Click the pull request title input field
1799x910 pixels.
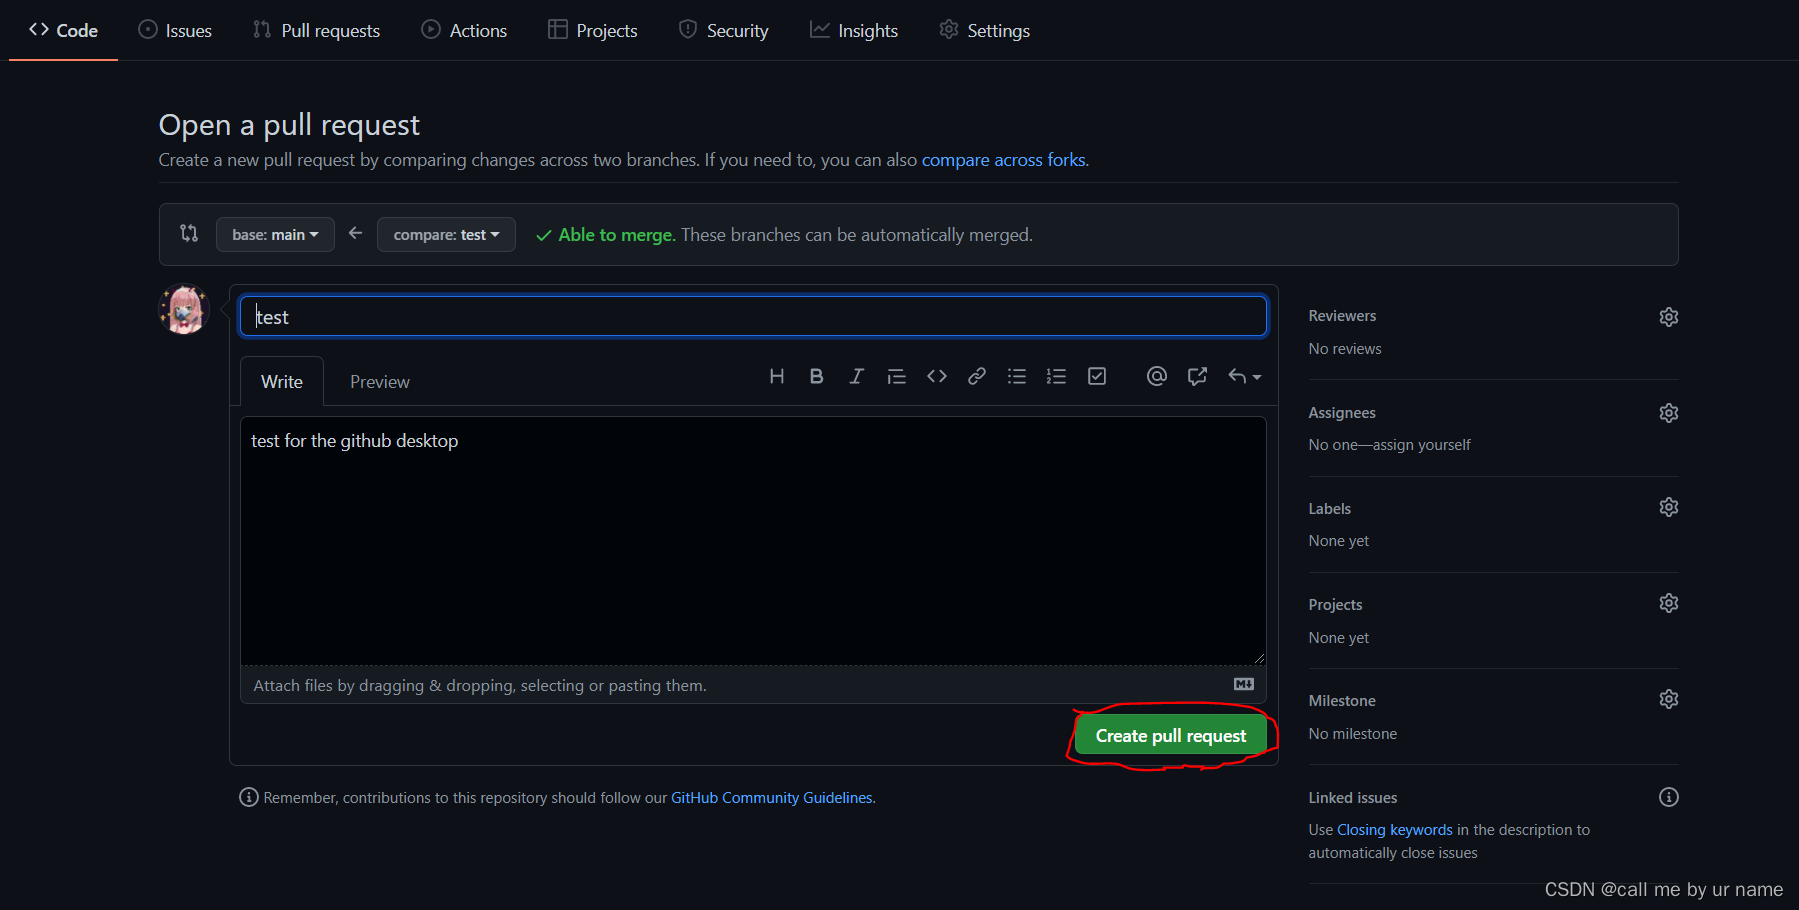[x=753, y=316]
